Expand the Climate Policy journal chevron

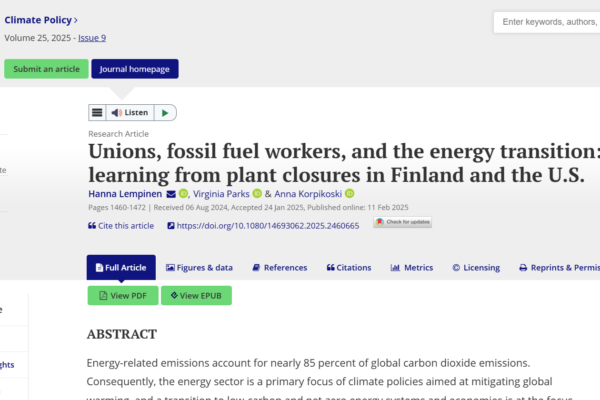coord(76,20)
